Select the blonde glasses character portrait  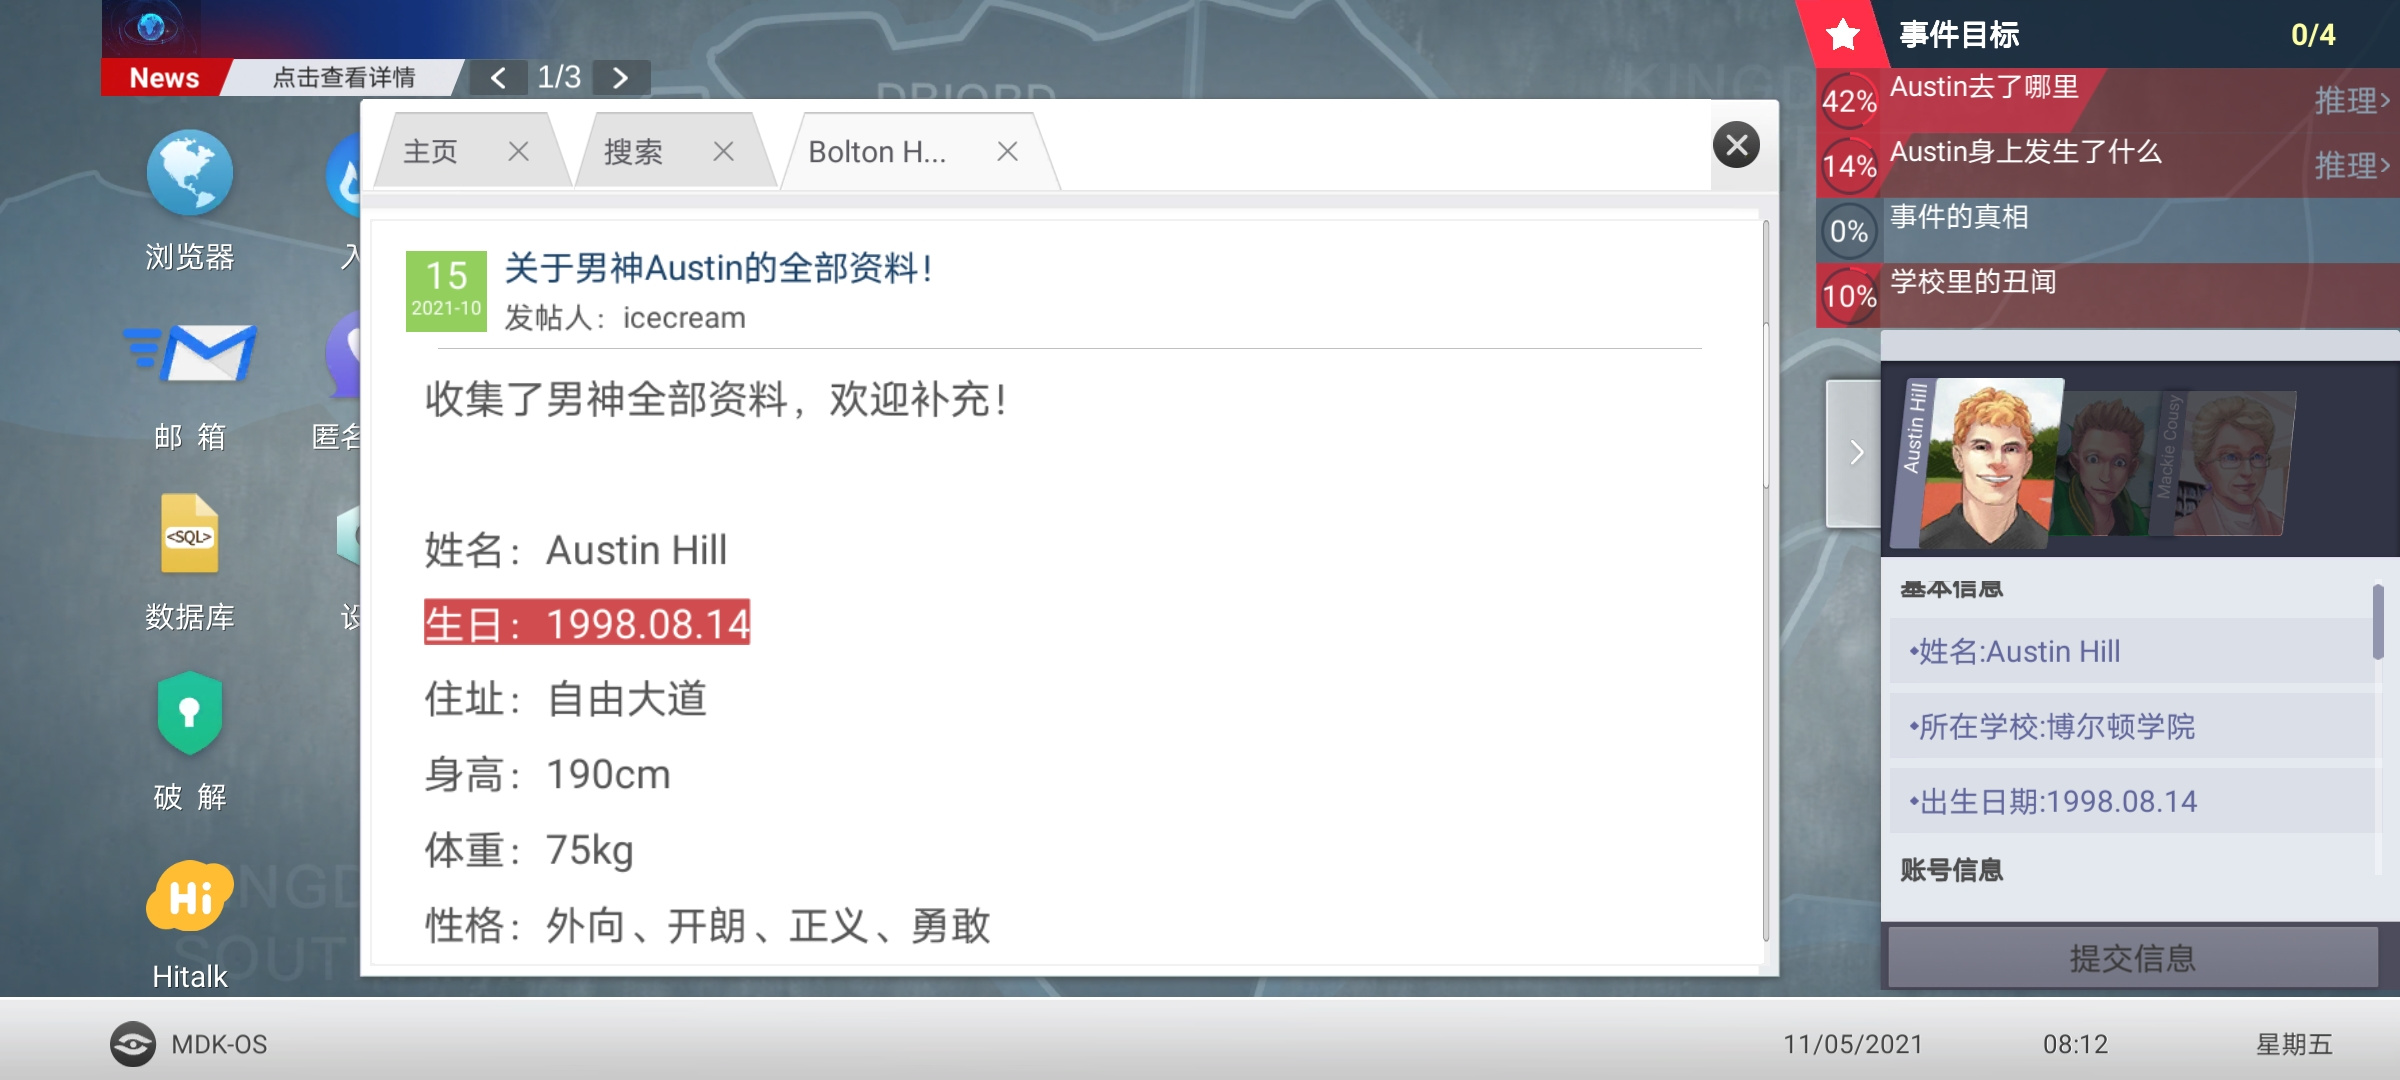[x=2236, y=465]
